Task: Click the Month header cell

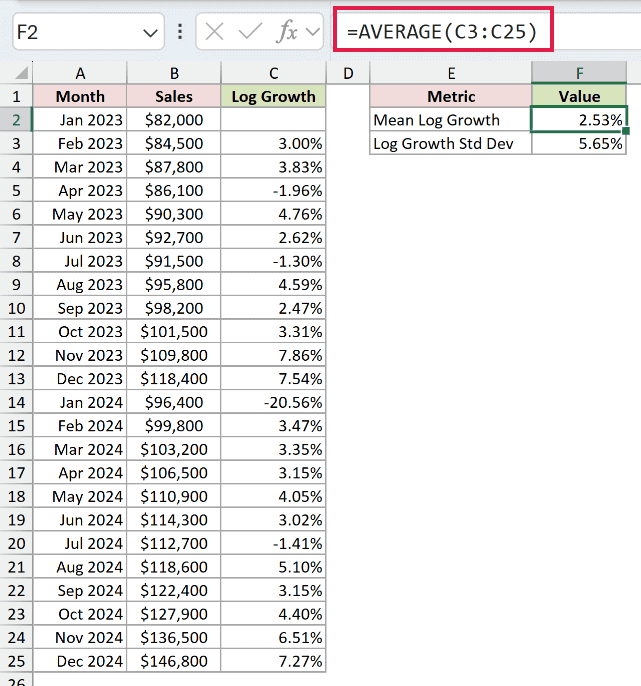Action: [x=80, y=96]
